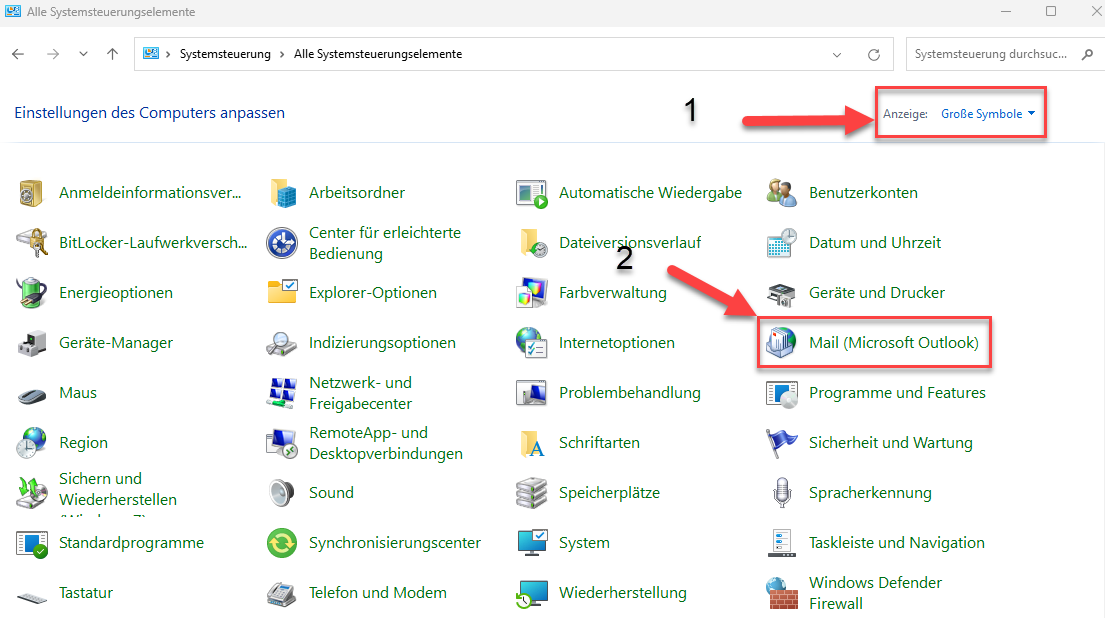Click the Spracherkennung microphone icon
This screenshot has width=1105, height=618.
click(x=782, y=493)
